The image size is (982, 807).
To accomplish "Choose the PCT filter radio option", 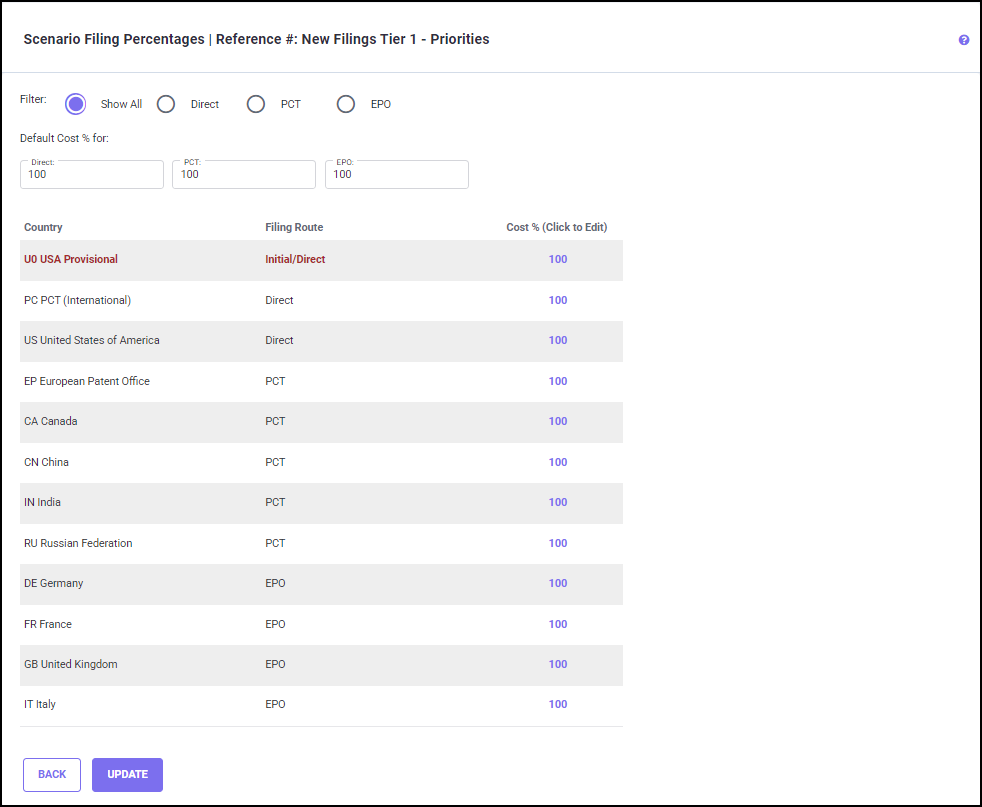I will coord(256,104).
